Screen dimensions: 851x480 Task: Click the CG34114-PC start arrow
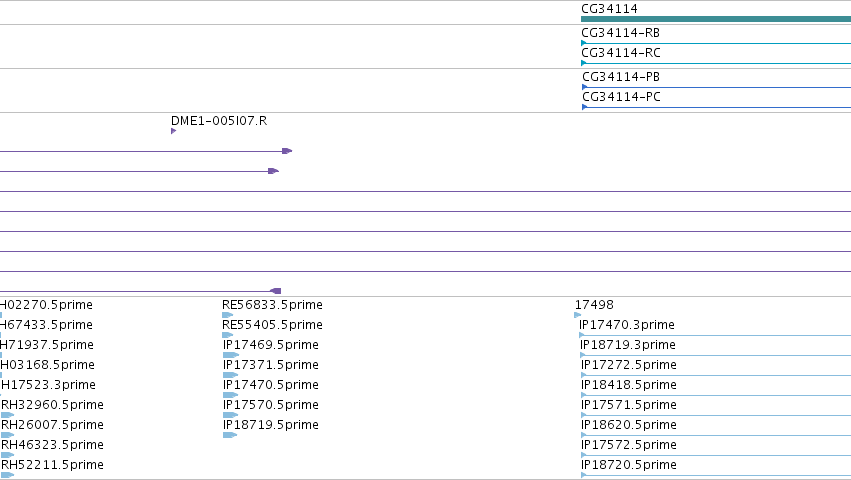point(585,107)
